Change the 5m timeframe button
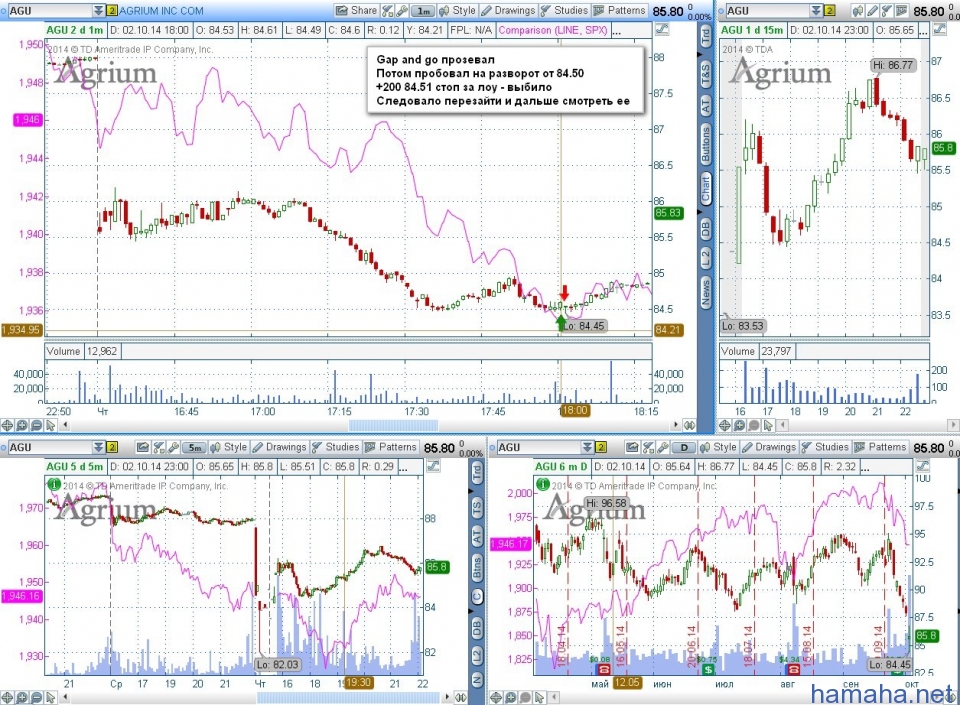The height and width of the screenshot is (705, 960). (195, 448)
